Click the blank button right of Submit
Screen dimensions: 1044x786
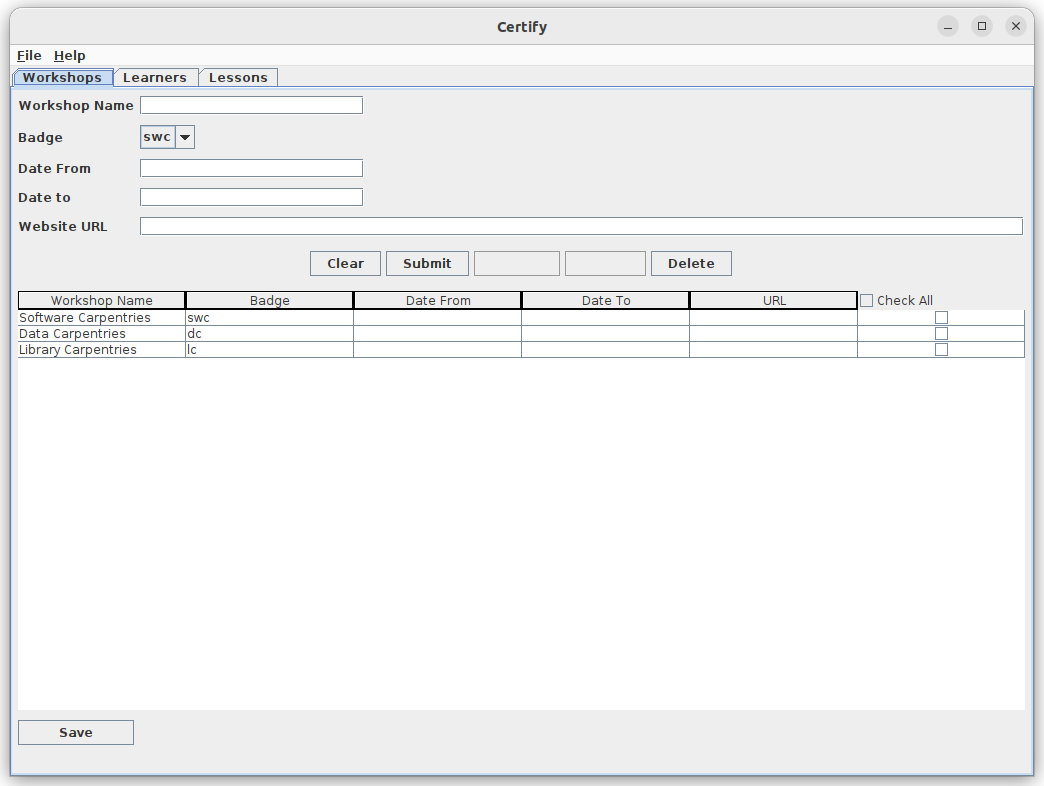coord(517,264)
